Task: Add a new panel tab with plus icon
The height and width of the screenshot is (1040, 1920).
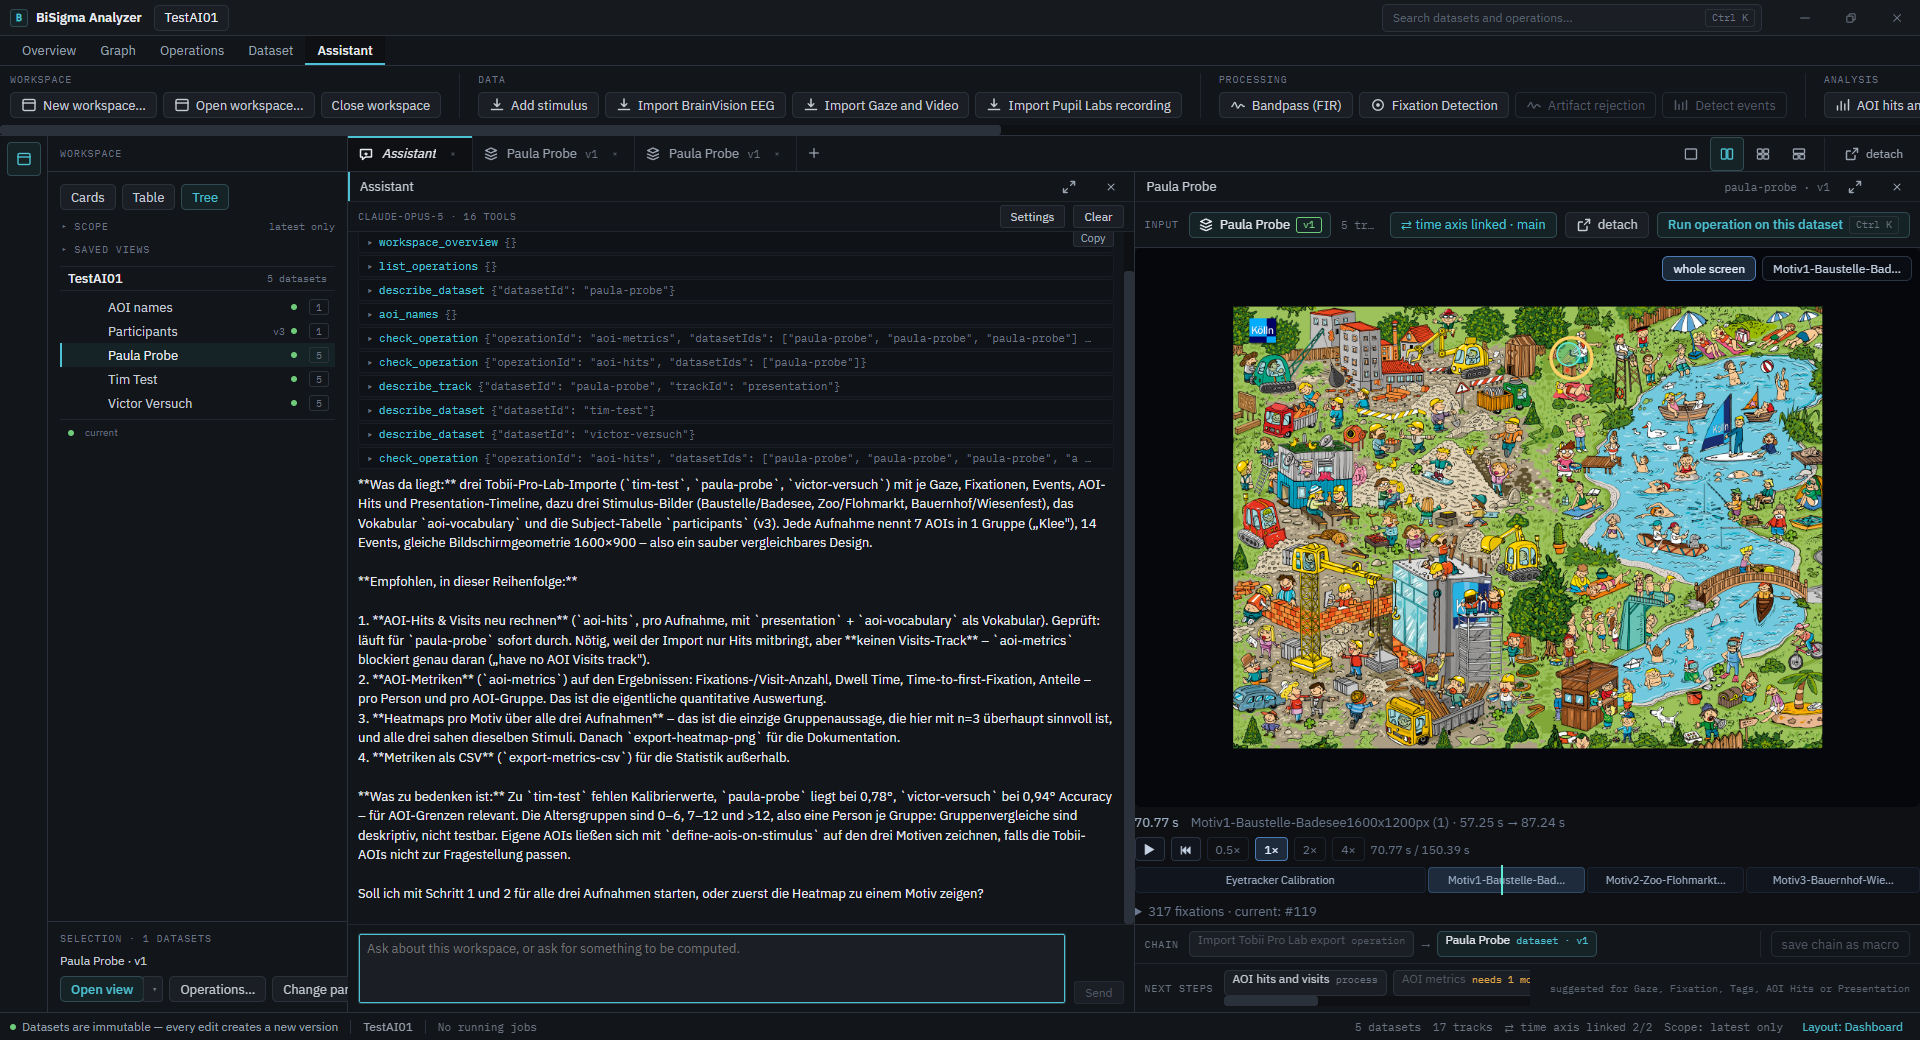Action: [x=814, y=153]
